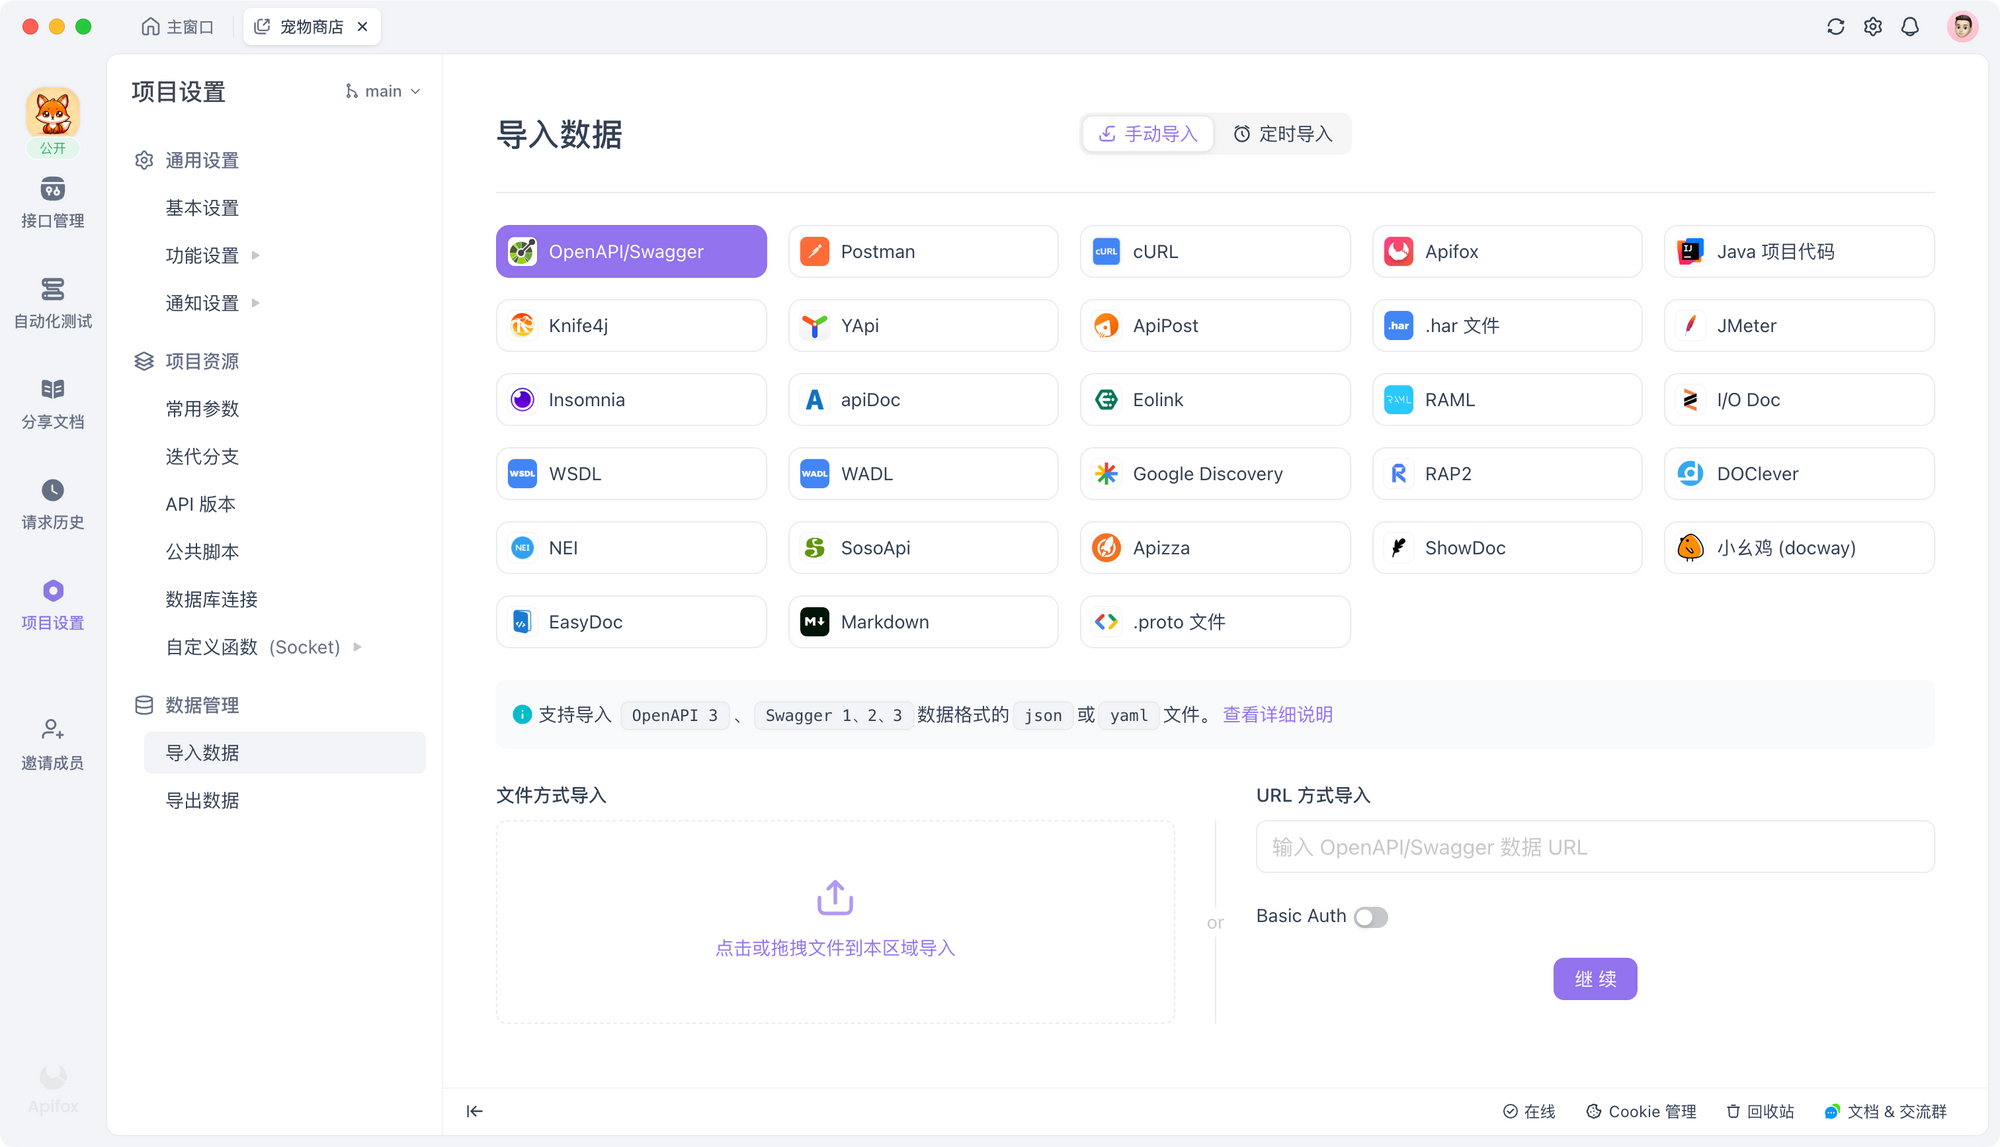Select Postman as the import format
This screenshot has width=2000, height=1147.
(922, 251)
